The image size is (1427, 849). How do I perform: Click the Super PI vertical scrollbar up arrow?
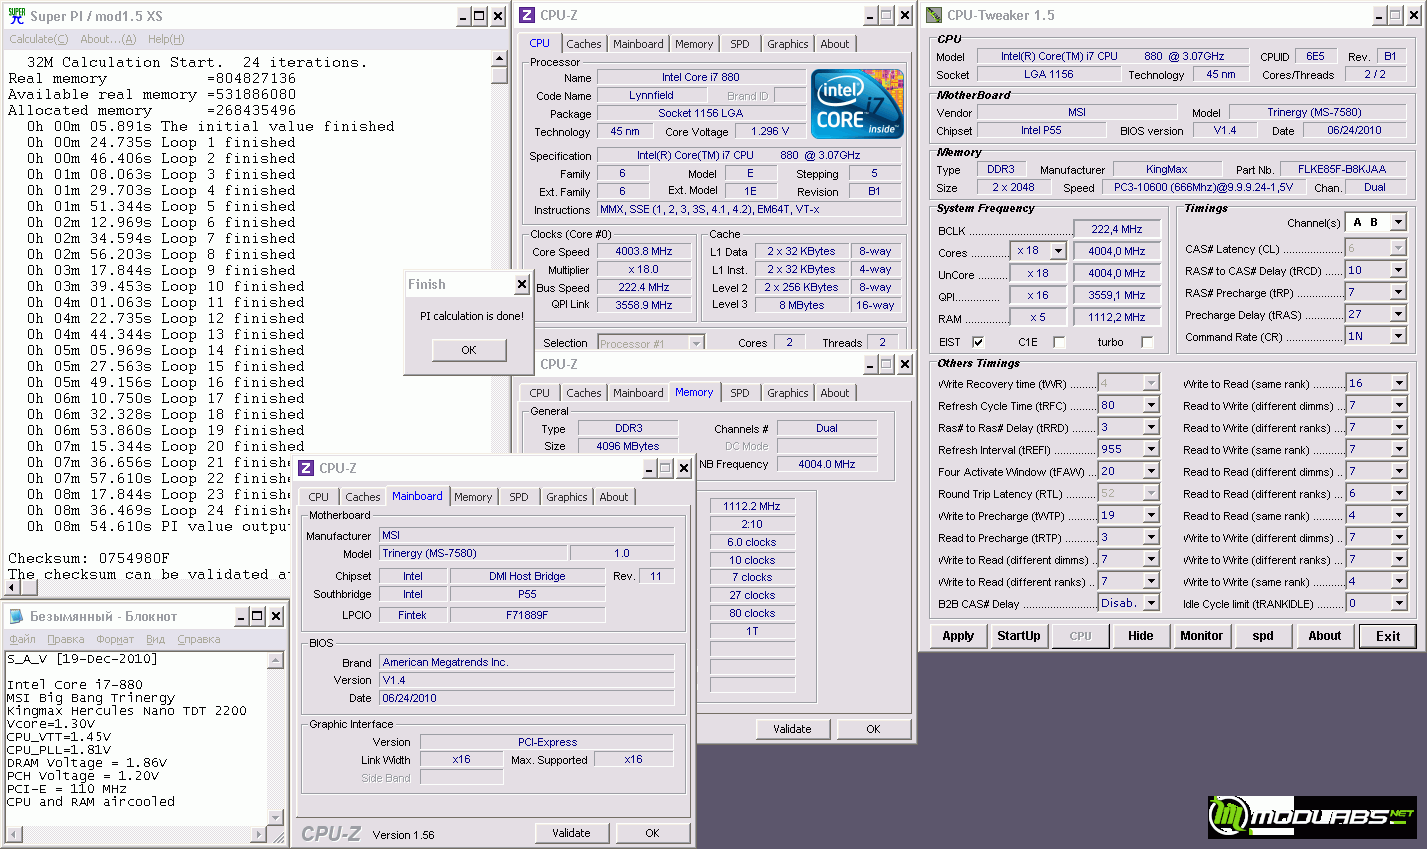tap(500, 60)
